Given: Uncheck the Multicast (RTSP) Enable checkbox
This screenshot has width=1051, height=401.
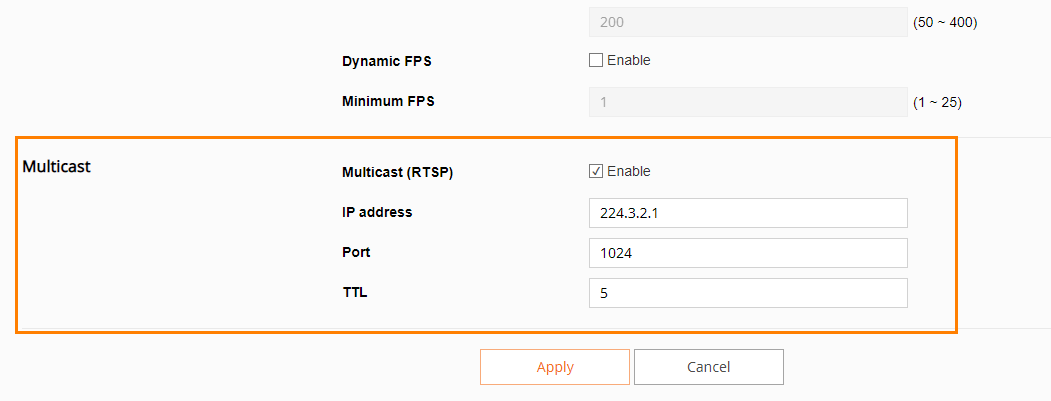Looking at the screenshot, I should point(596,171).
